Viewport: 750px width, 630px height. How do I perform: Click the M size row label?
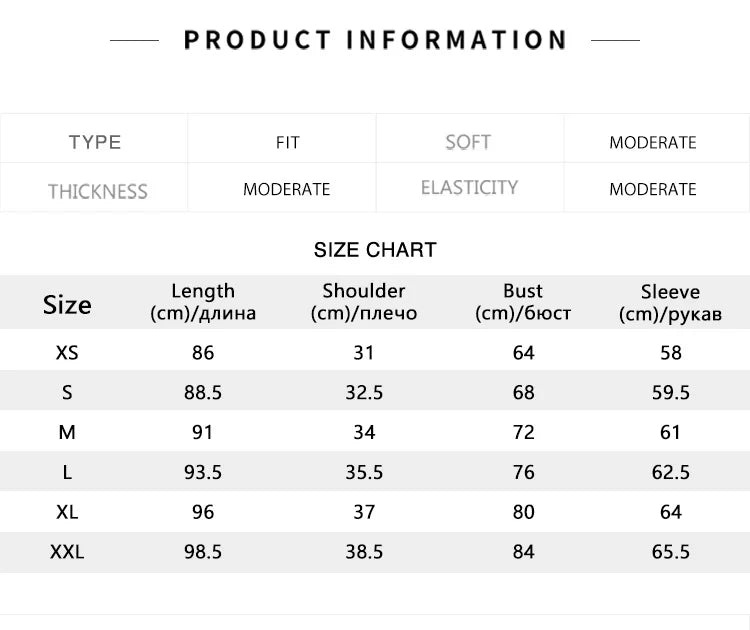click(67, 432)
